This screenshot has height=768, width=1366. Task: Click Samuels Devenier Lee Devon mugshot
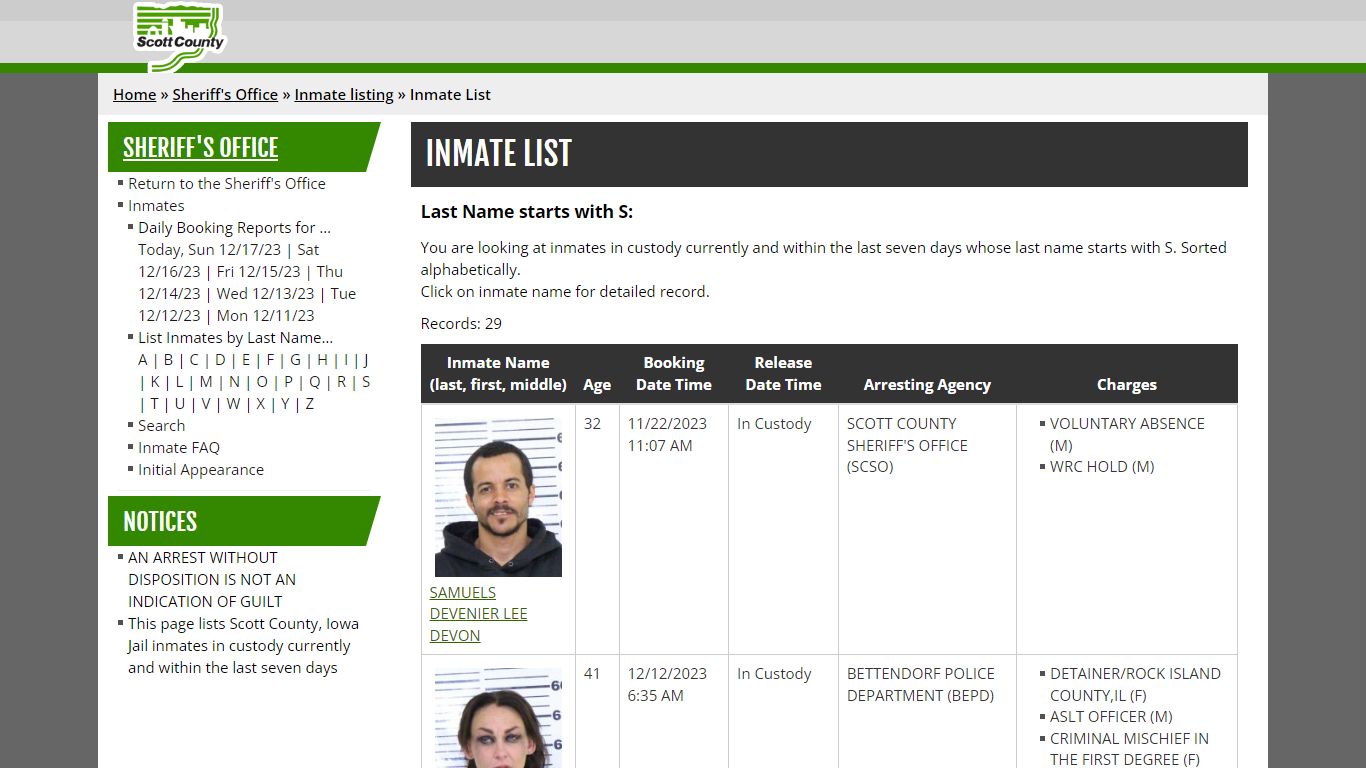pos(498,497)
